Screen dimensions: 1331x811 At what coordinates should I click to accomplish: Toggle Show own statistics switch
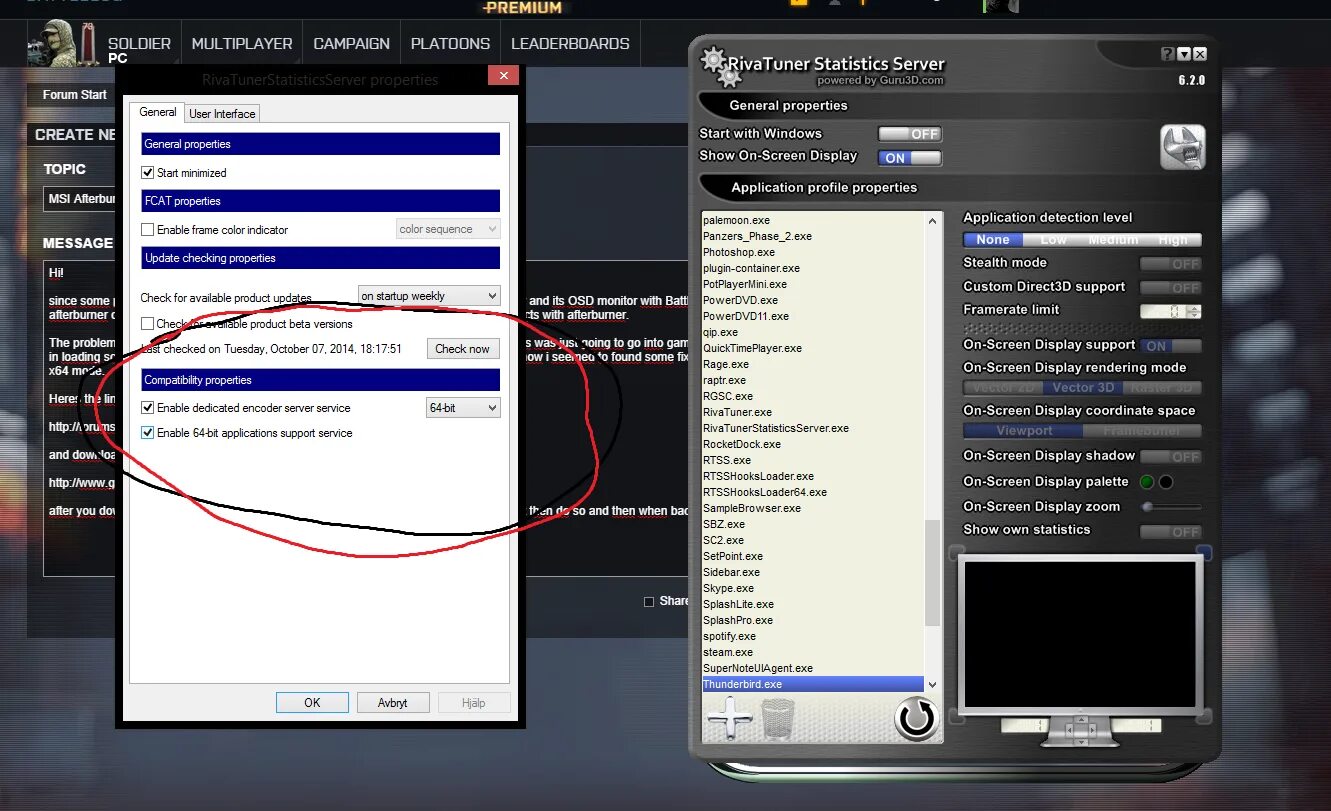tap(1170, 532)
